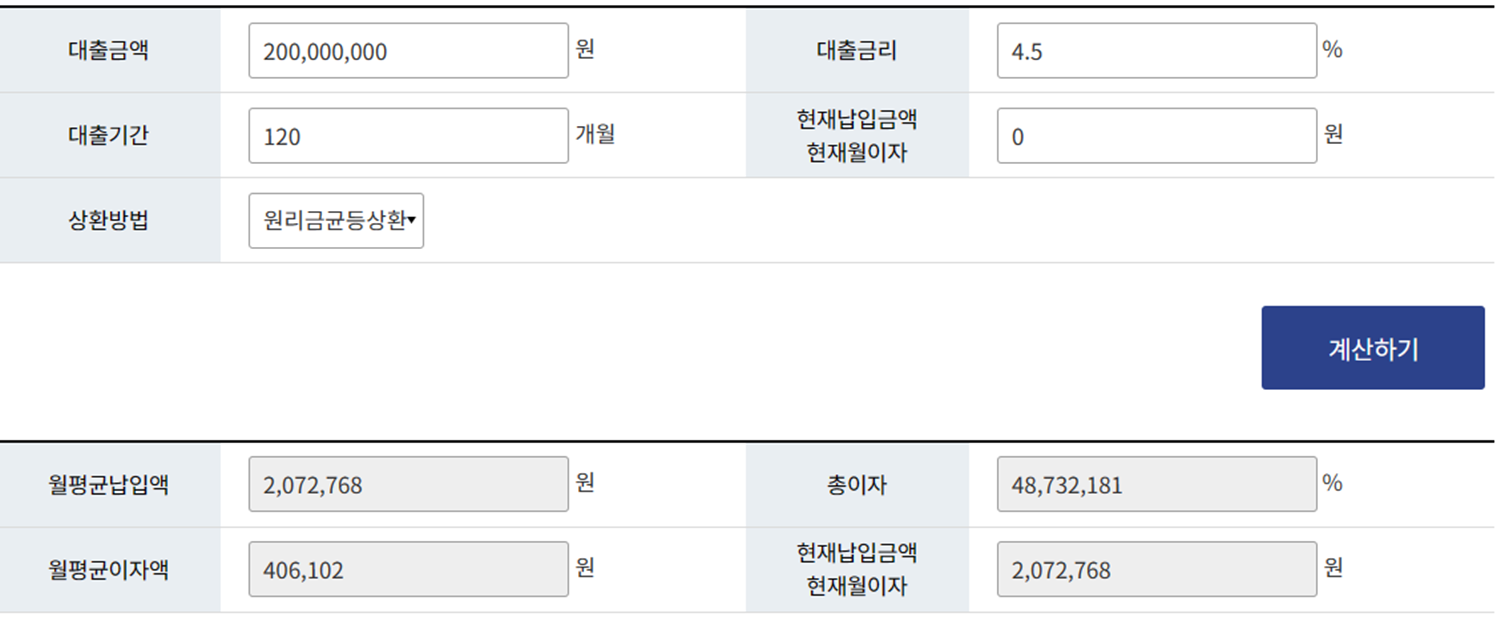Open the 상환방법 repayment method dropdown
This screenshot has height=617, width=1505.
335,220
